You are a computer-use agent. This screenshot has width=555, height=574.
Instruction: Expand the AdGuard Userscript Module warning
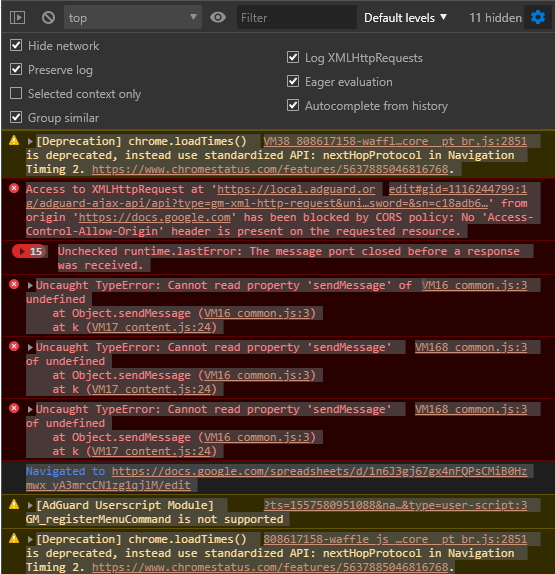30,506
